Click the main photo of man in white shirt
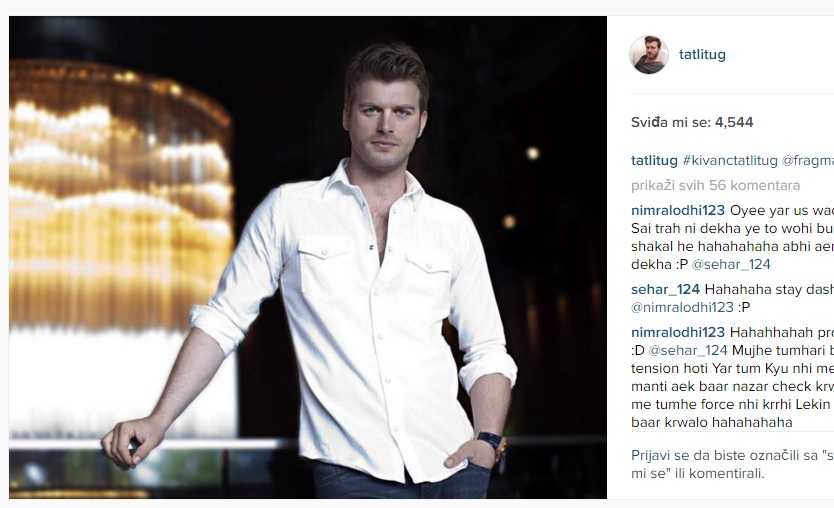Image resolution: width=834 pixels, height=508 pixels. point(308,257)
